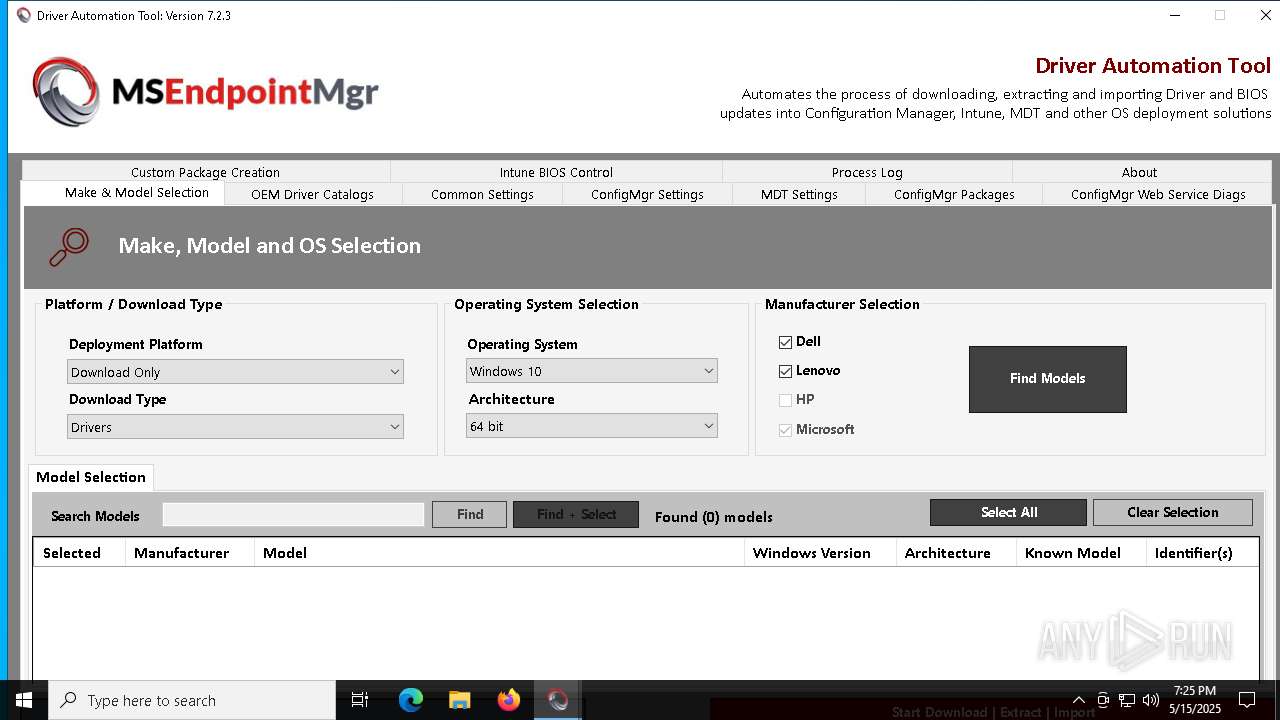Open the ConfigMgr Web Service Diags tab
Image resolution: width=1280 pixels, height=720 pixels.
pyautogui.click(x=1158, y=195)
